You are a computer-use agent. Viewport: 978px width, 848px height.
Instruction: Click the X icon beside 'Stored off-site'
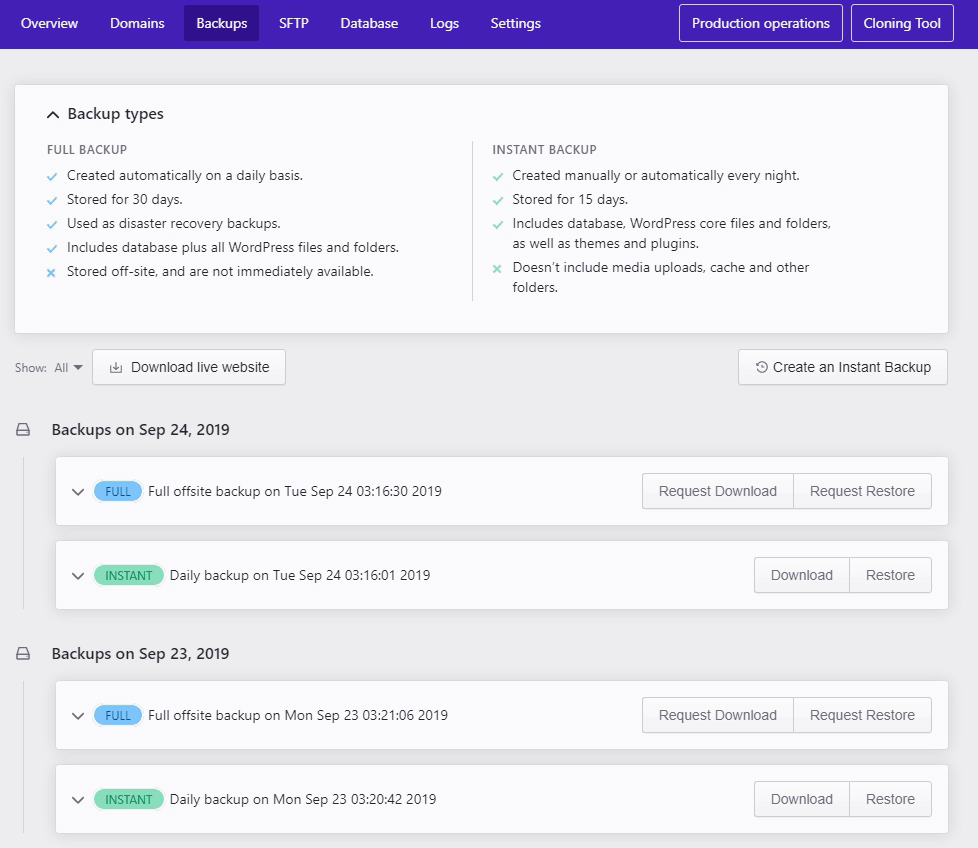[x=51, y=272]
